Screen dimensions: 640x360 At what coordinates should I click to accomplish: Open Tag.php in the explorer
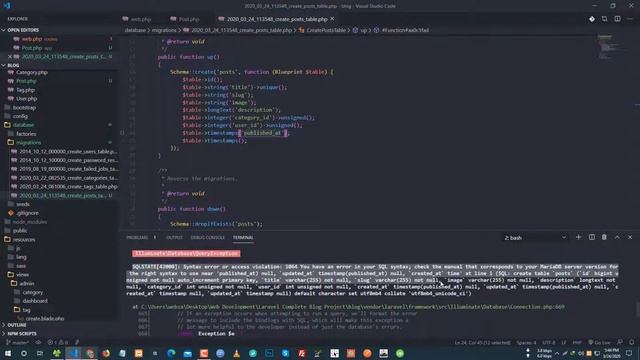[25, 90]
